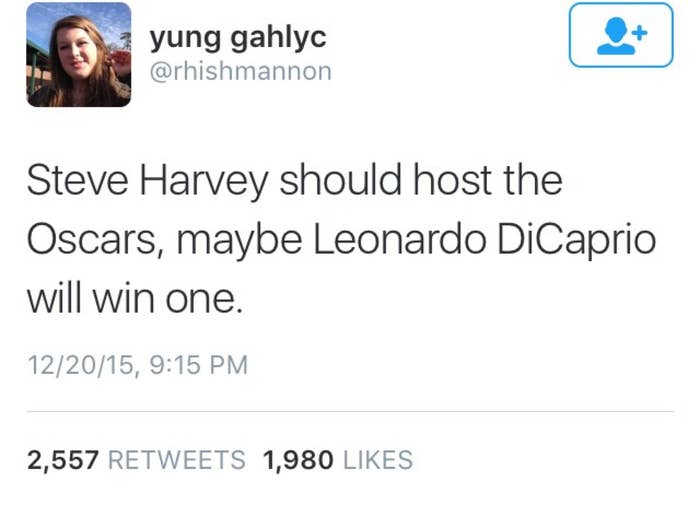This screenshot has width=700, height=505.
Task: View the 1,980 likes count
Action: [x=298, y=460]
